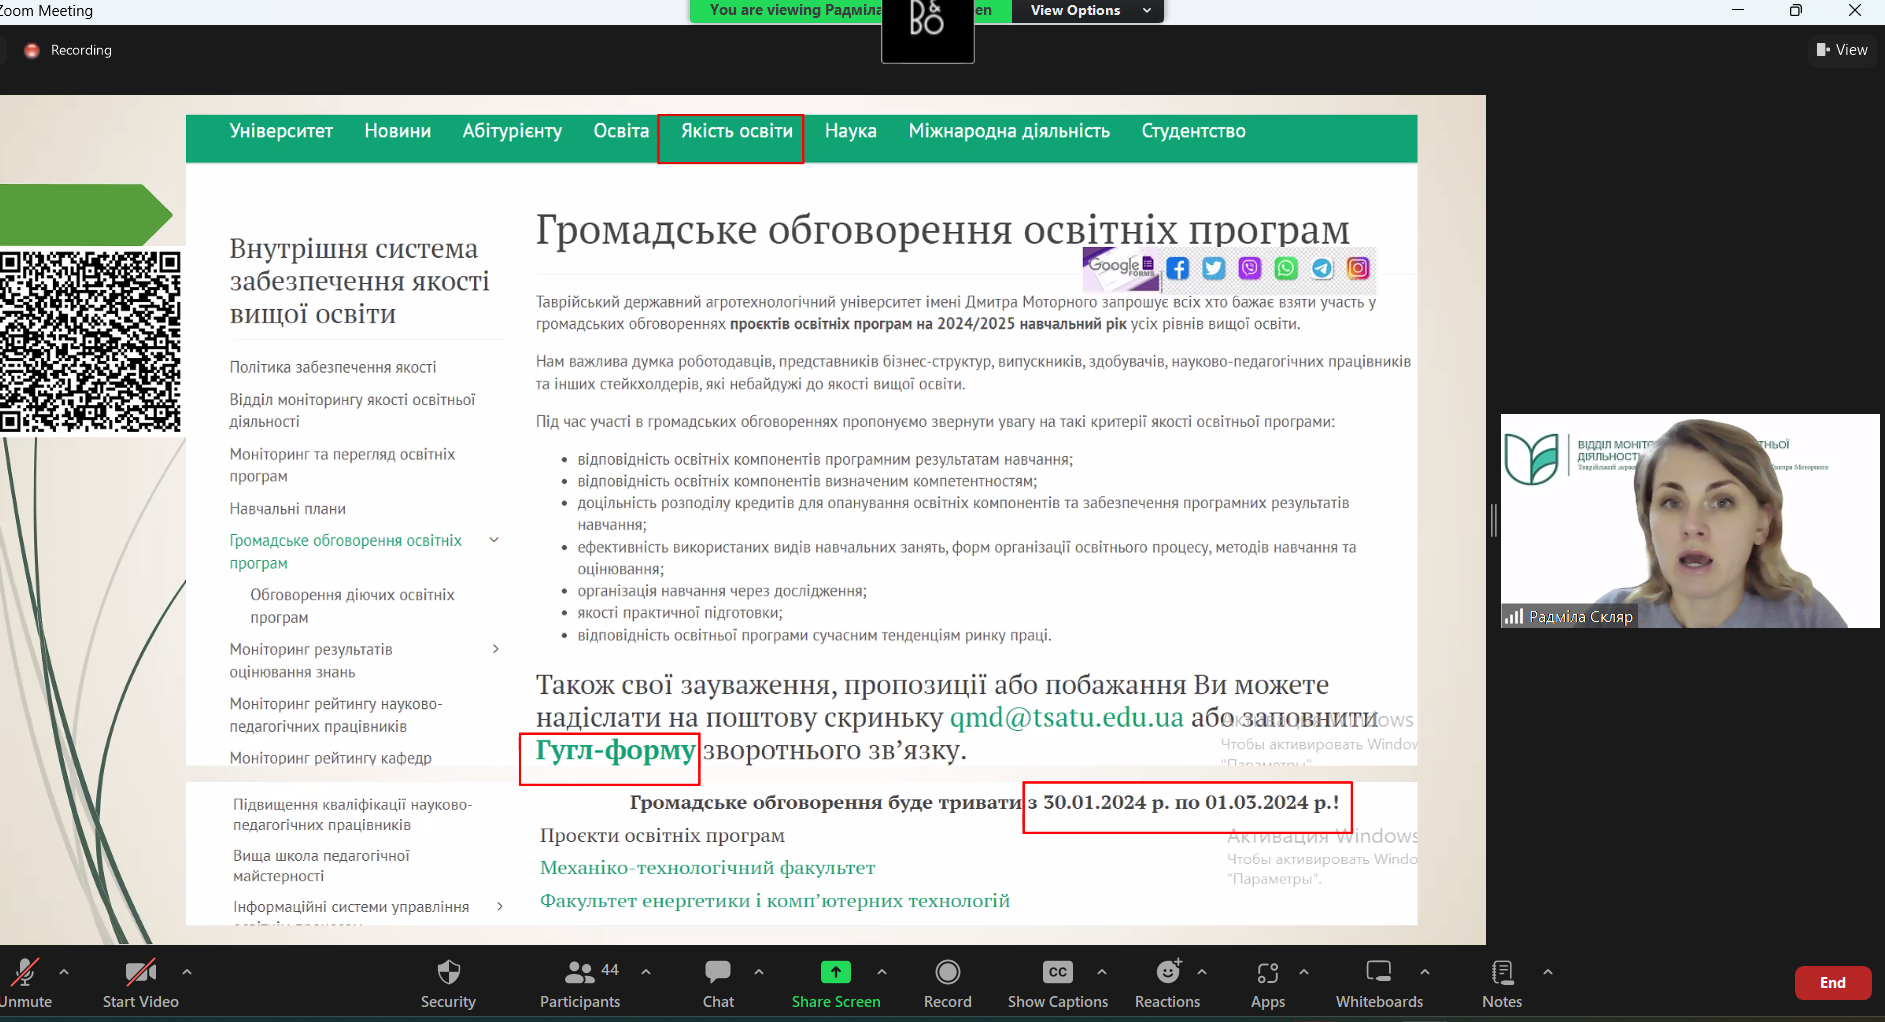
Task: Open the Новини menu item
Action: click(x=398, y=131)
